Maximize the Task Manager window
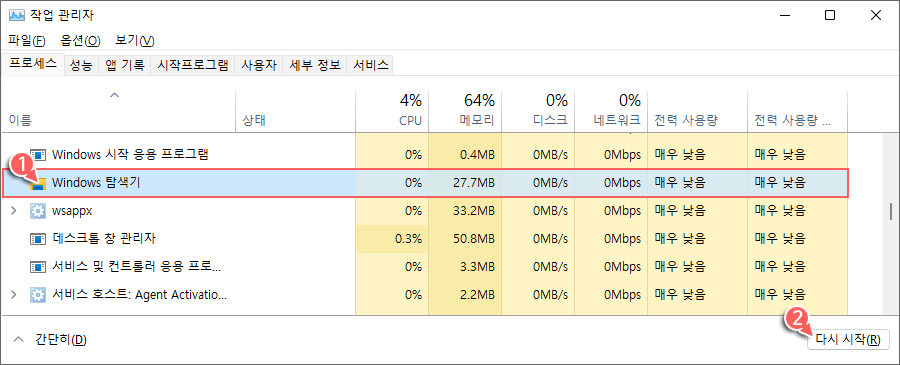The height and width of the screenshot is (365, 900). [830, 15]
